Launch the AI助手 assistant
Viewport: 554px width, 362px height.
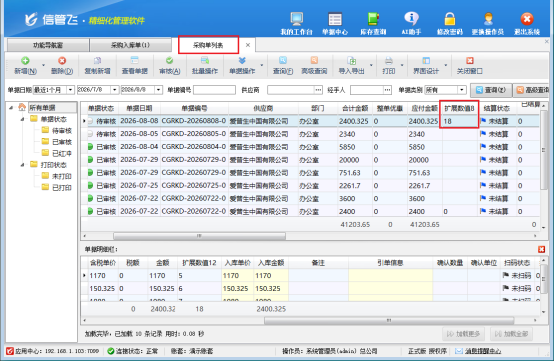pos(411,23)
